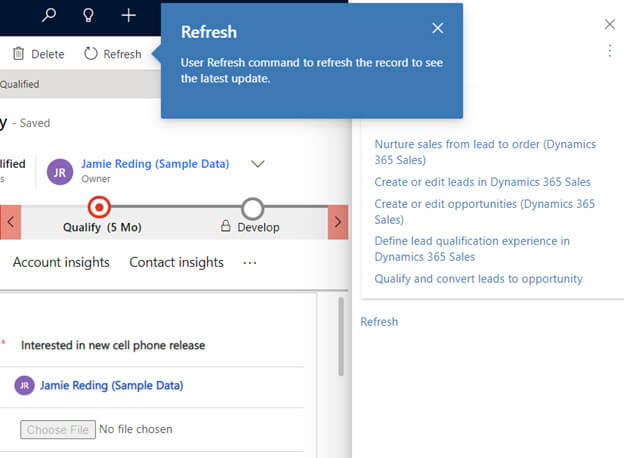Click the Delete trash can icon

[18, 53]
